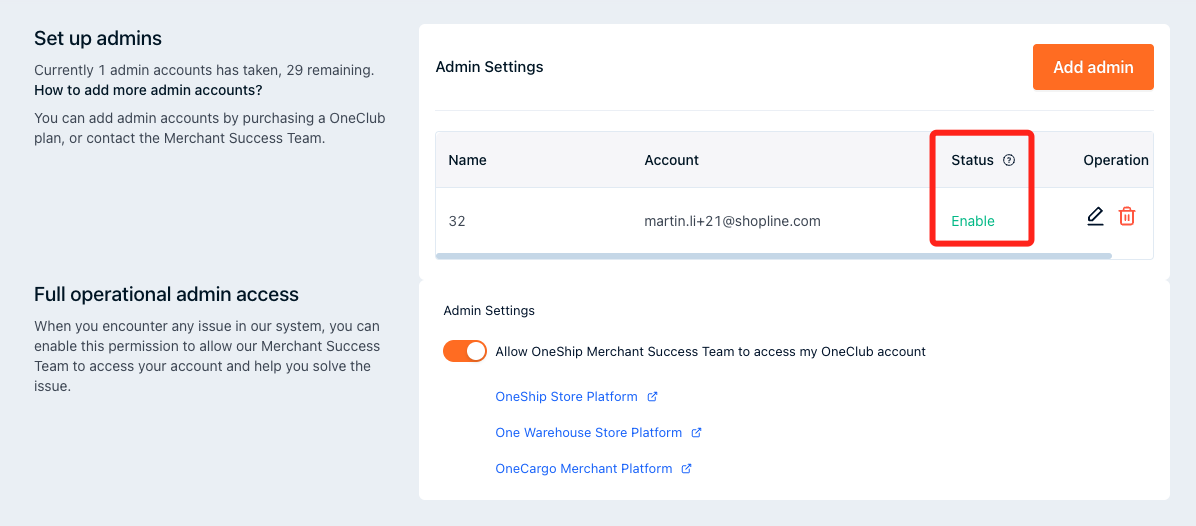
Task: Click 'How to add more admin accounts?' text
Action: tap(148, 90)
